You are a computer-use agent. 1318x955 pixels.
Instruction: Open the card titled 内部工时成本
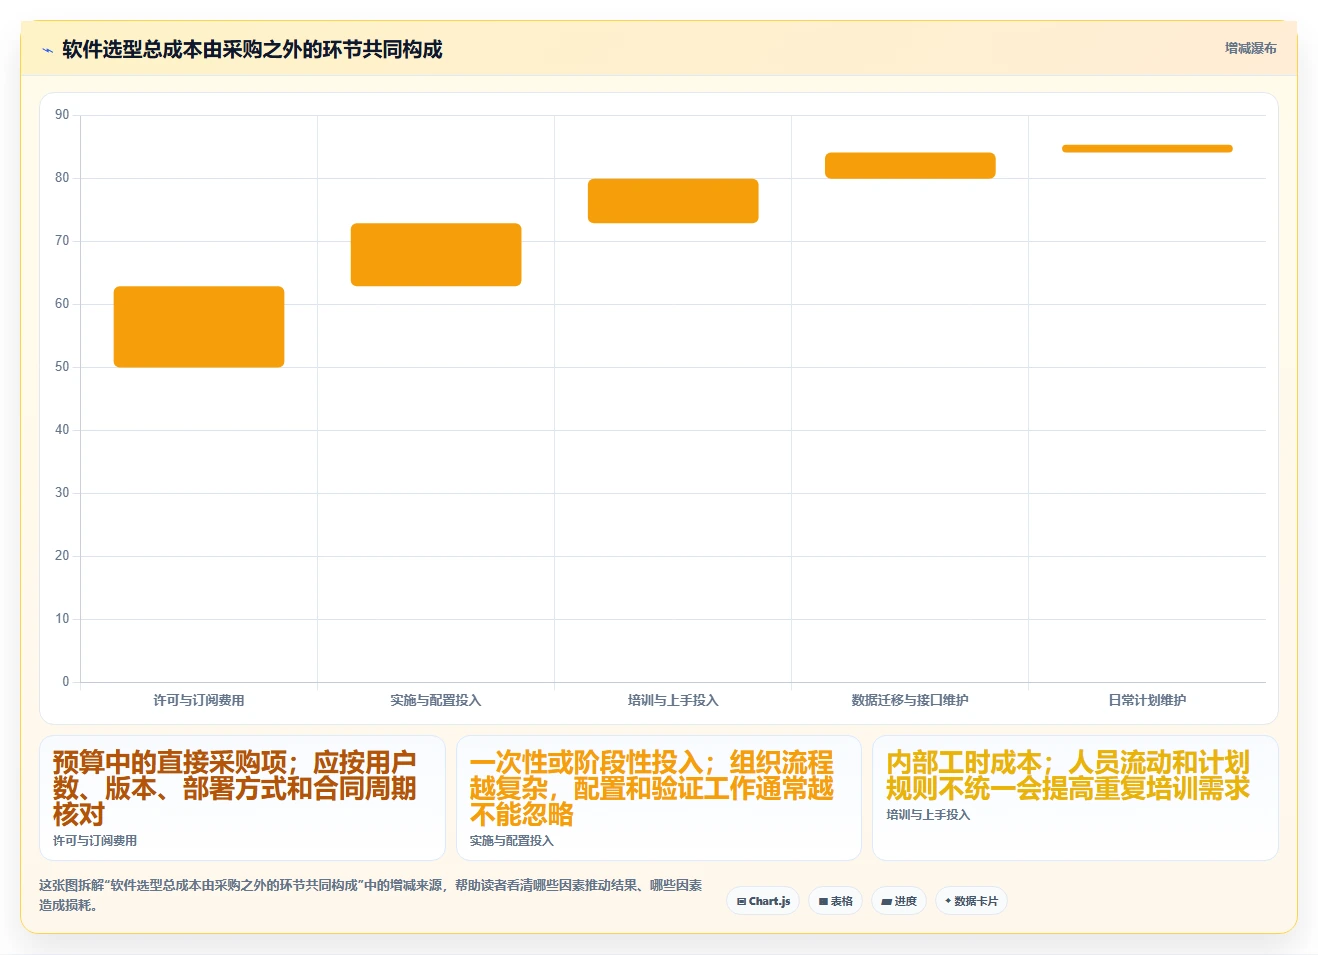tap(1075, 798)
